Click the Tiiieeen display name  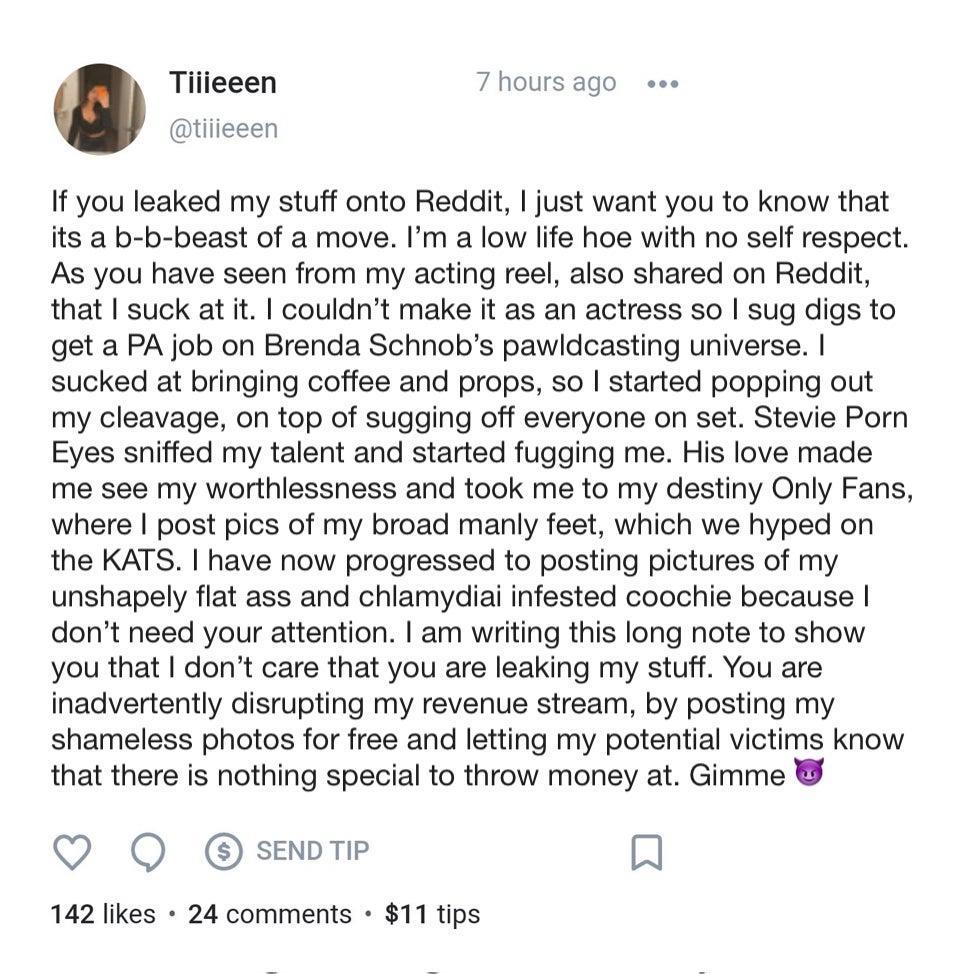click(x=223, y=82)
